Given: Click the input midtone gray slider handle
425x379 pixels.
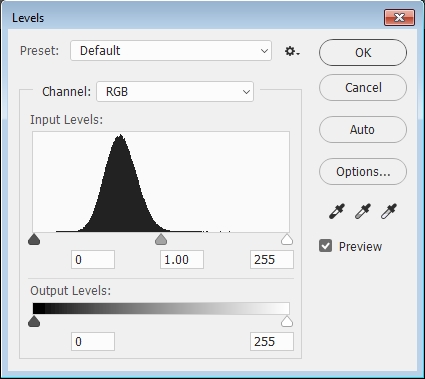Looking at the screenshot, I should 161,239.
